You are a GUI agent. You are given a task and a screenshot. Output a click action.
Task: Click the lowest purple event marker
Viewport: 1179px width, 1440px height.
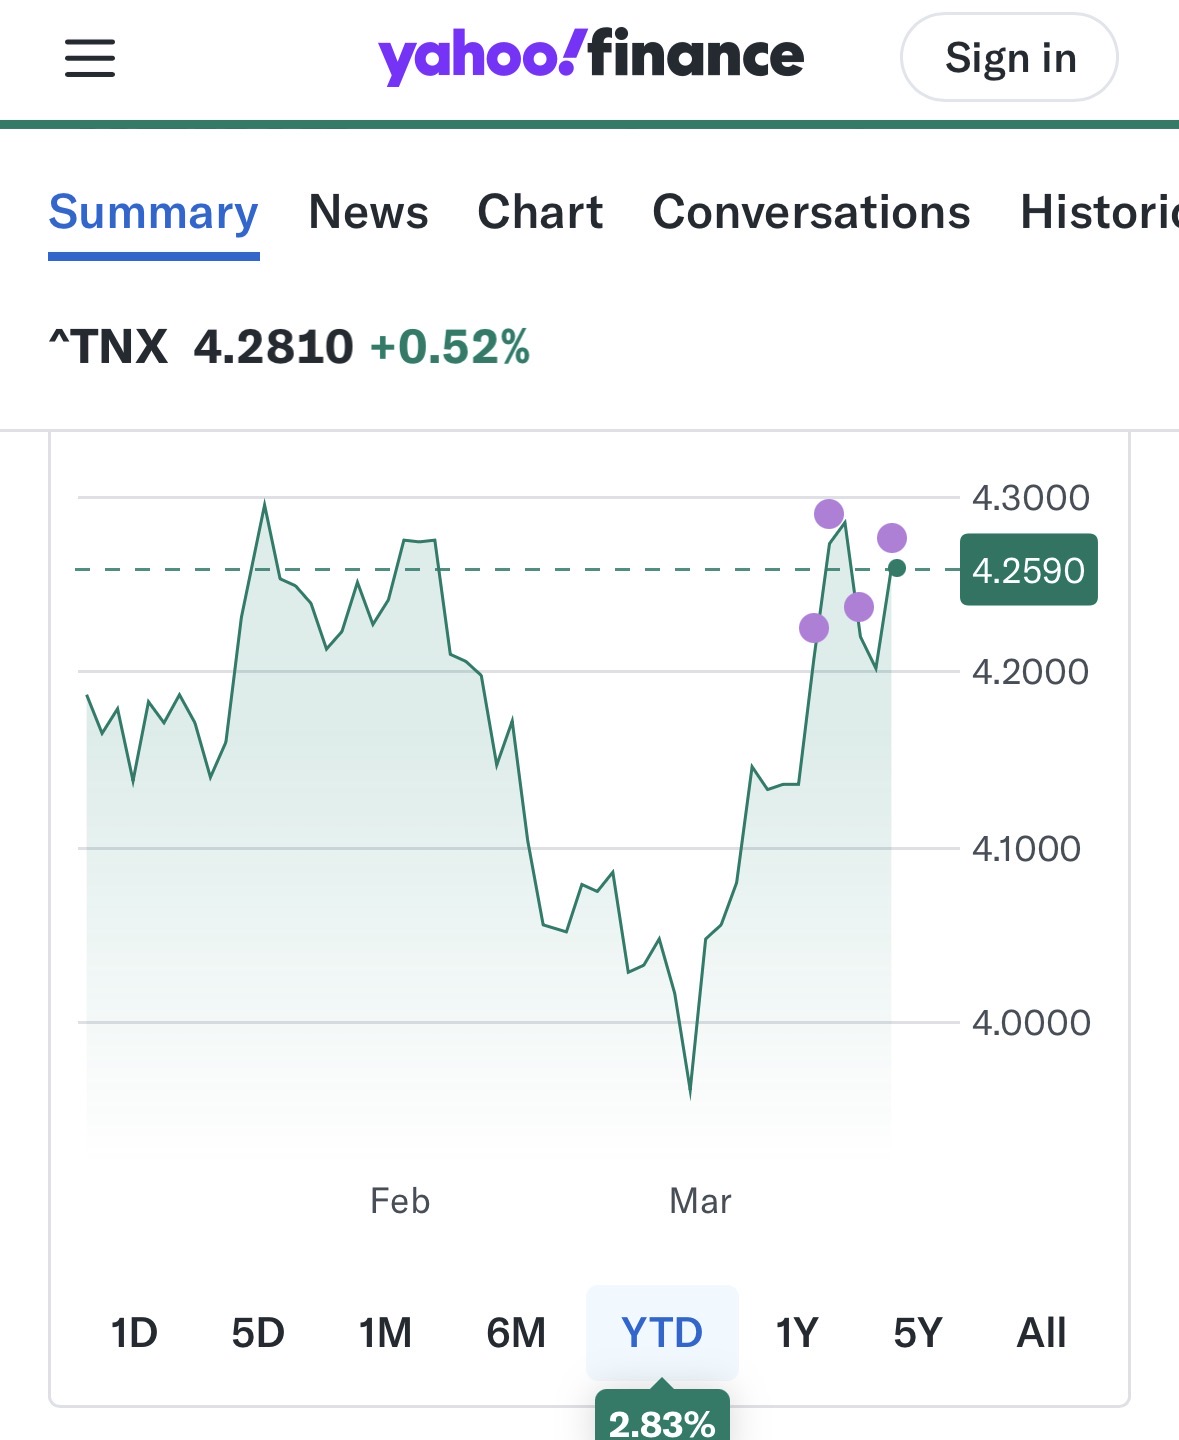(814, 628)
